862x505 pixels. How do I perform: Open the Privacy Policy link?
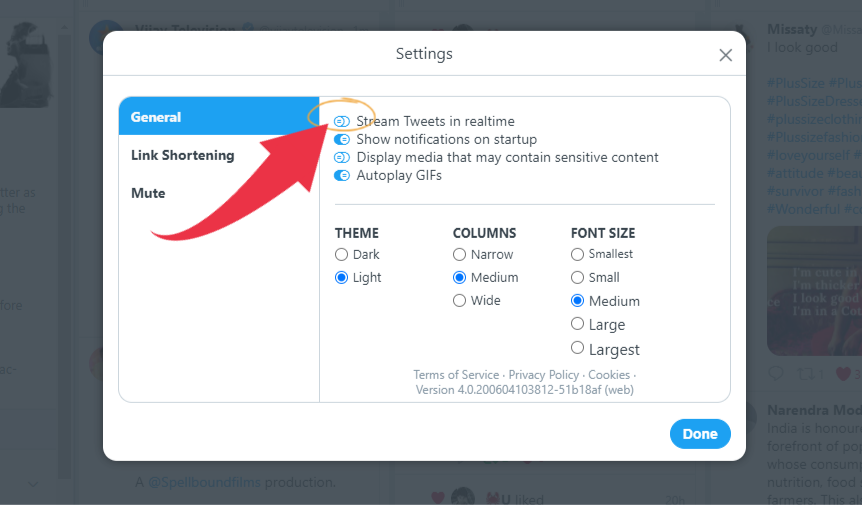(x=544, y=375)
